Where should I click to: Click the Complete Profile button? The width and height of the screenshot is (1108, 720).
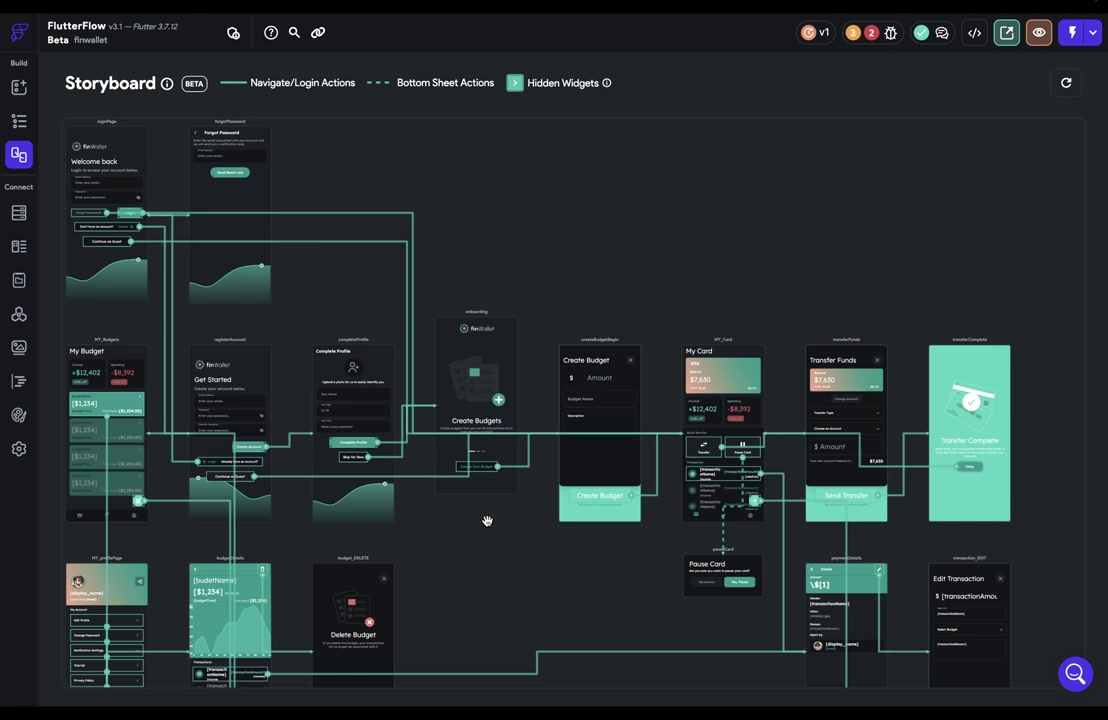click(x=353, y=442)
